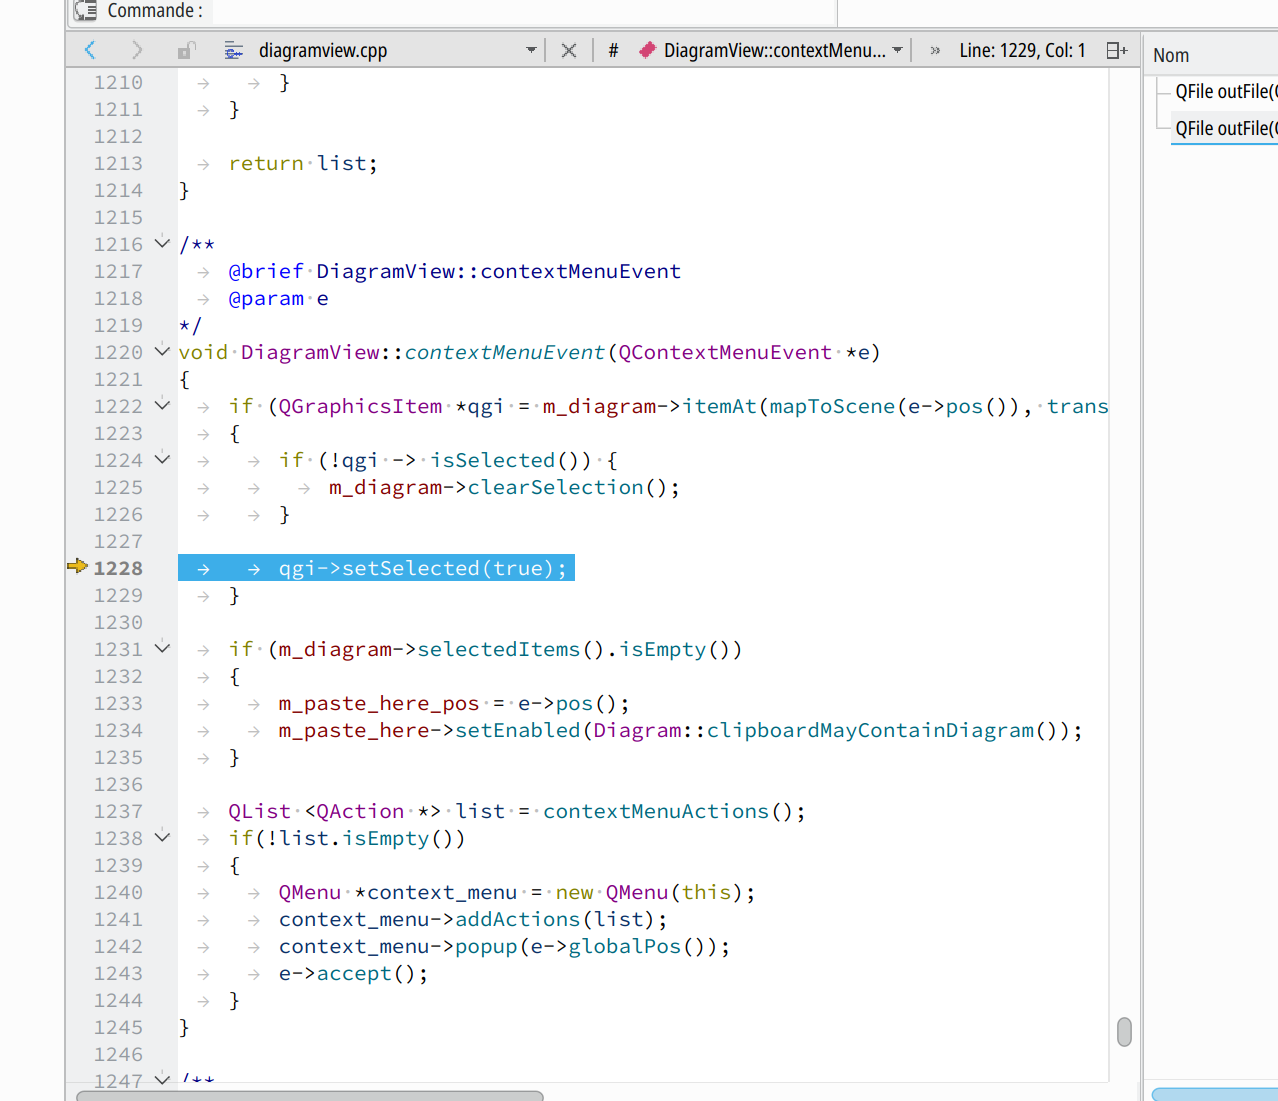Image resolution: width=1278 pixels, height=1101 pixels.
Task: Click m_diagram->clearSelection(); on line 1225
Action: point(504,487)
